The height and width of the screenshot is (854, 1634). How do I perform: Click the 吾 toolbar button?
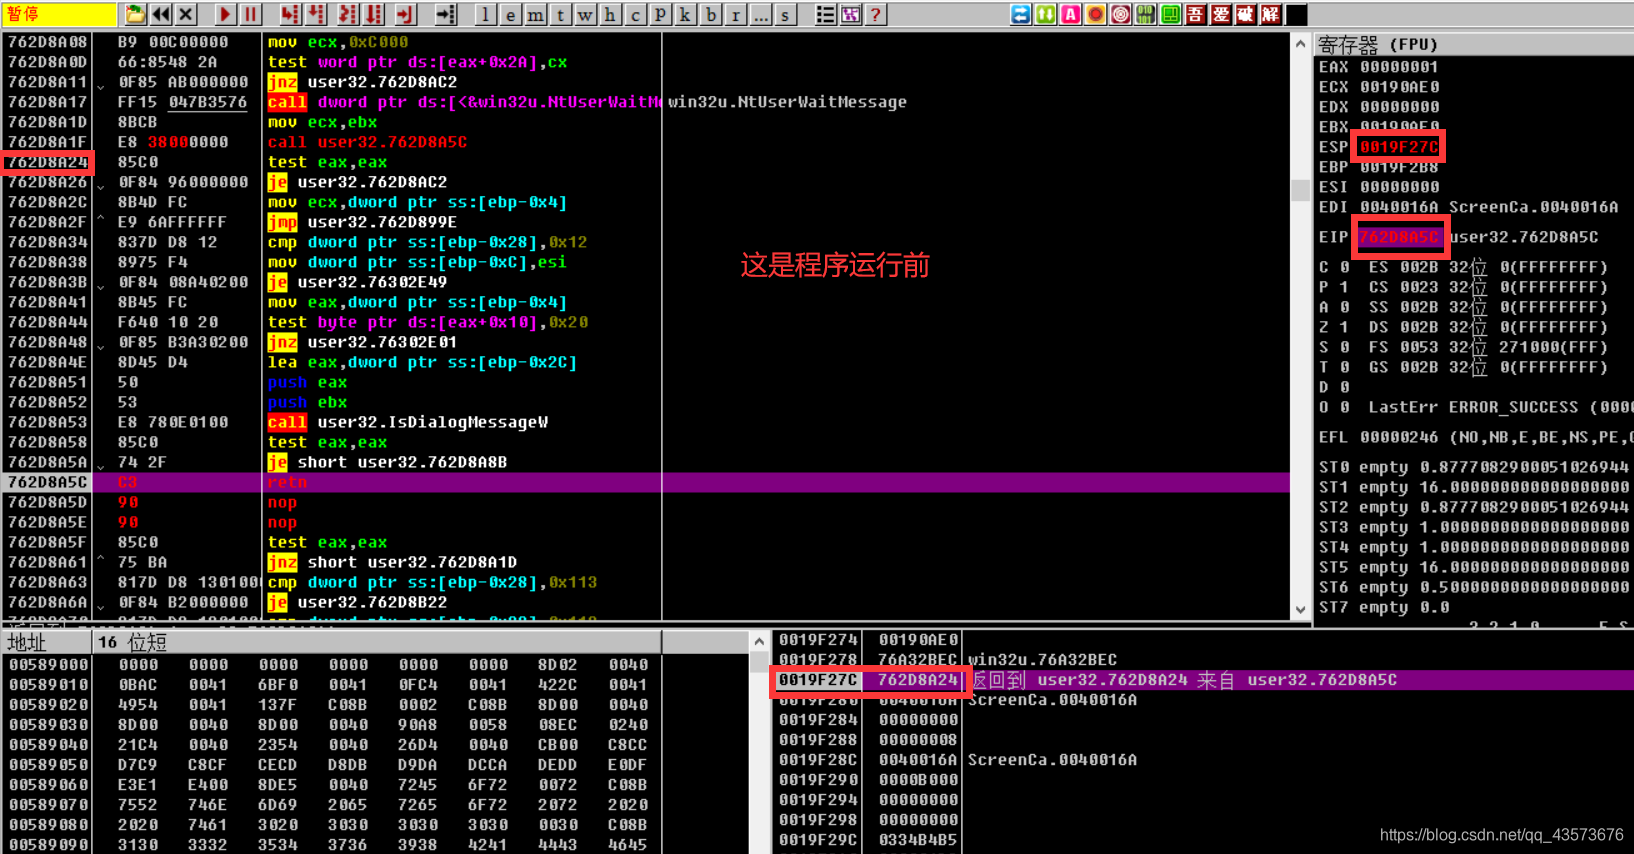(1195, 14)
